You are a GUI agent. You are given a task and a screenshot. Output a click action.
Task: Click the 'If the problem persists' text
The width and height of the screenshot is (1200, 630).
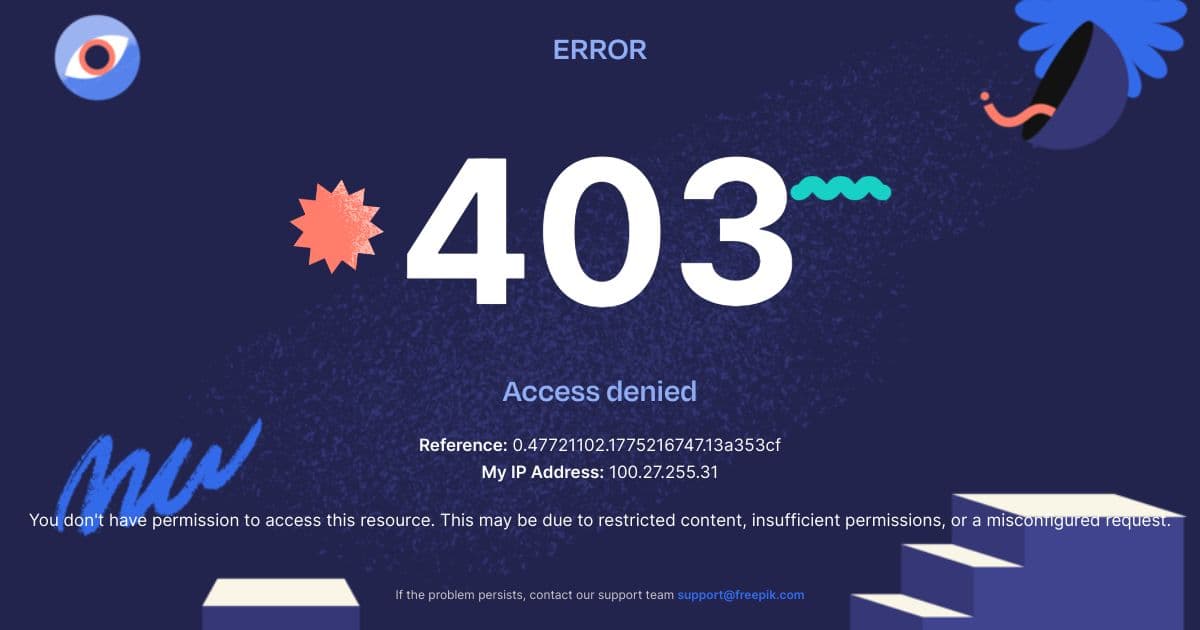point(535,595)
